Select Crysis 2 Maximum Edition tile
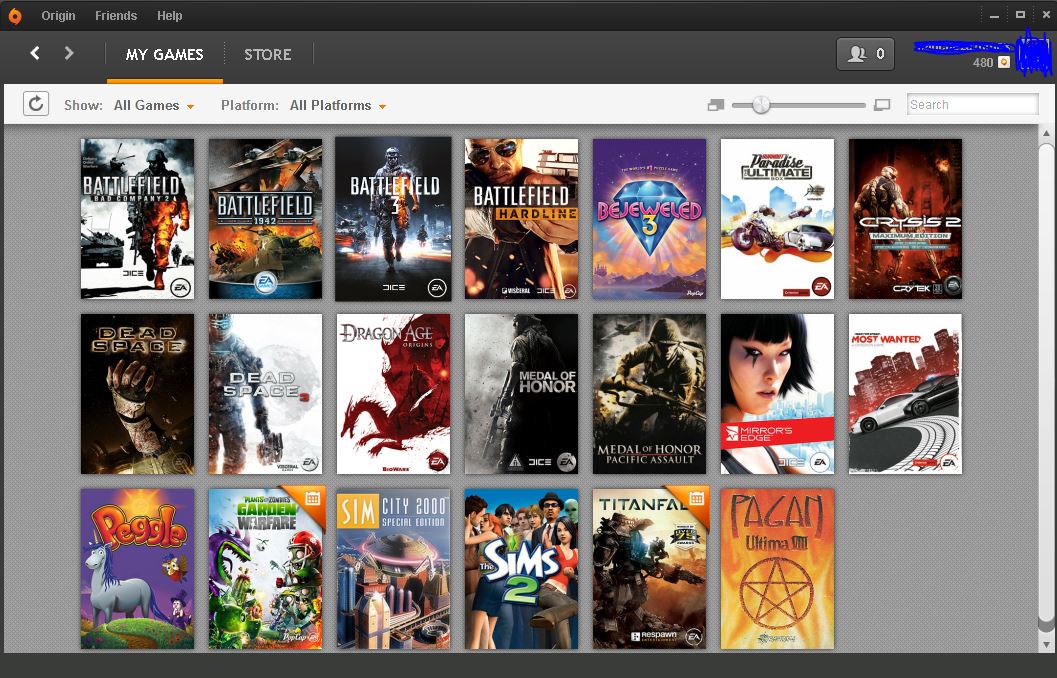This screenshot has height=678, width=1057. (905, 219)
